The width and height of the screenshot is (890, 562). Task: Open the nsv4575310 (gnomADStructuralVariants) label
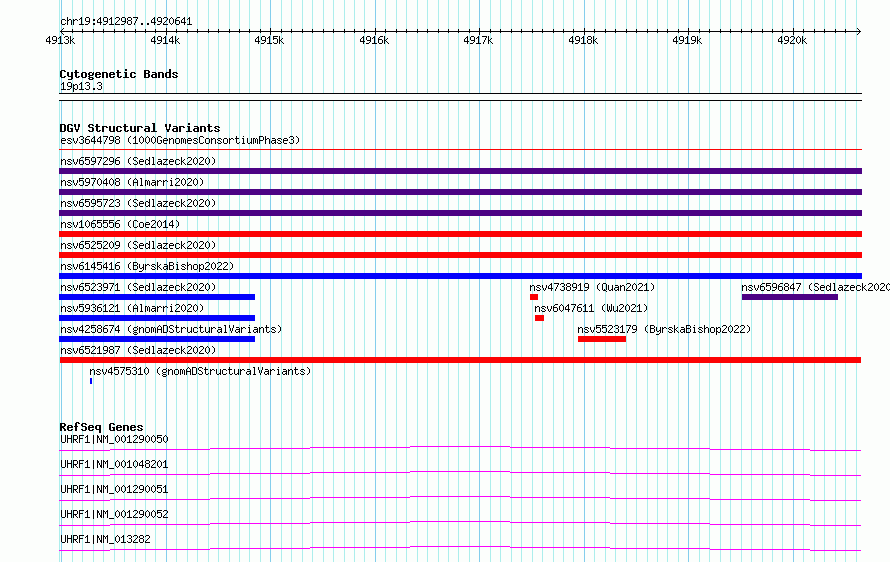tap(200, 371)
